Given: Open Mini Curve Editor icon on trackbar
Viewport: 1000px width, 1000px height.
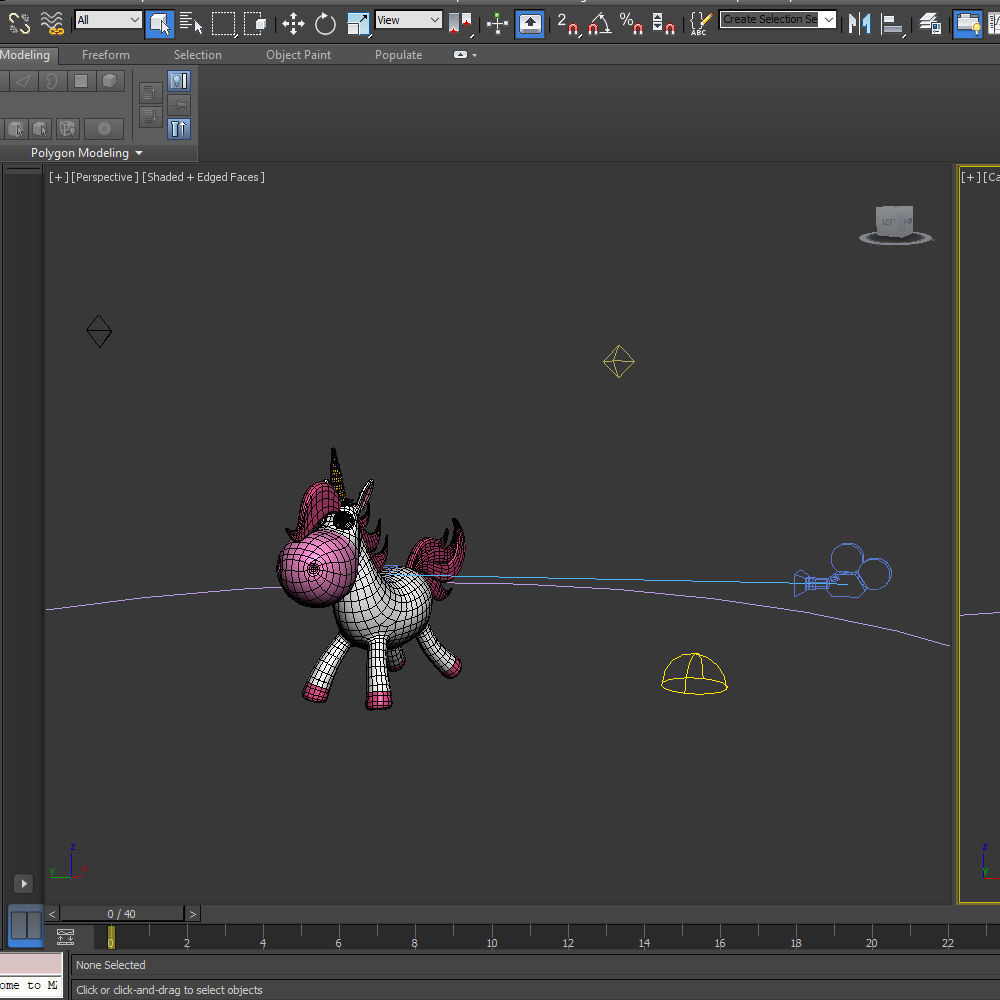Looking at the screenshot, I should click(x=66, y=937).
